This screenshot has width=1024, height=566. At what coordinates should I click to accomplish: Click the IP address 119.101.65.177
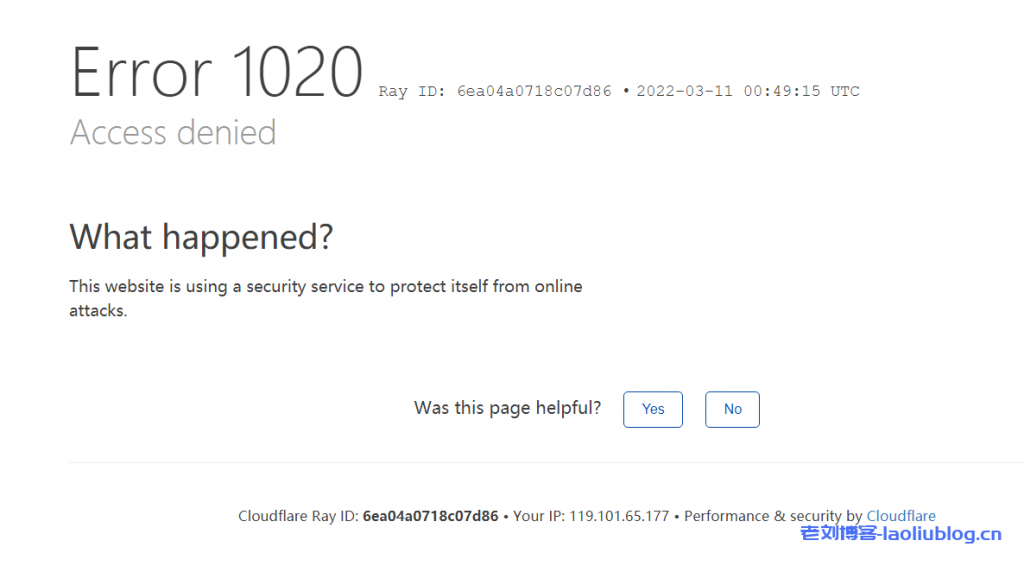(619, 516)
